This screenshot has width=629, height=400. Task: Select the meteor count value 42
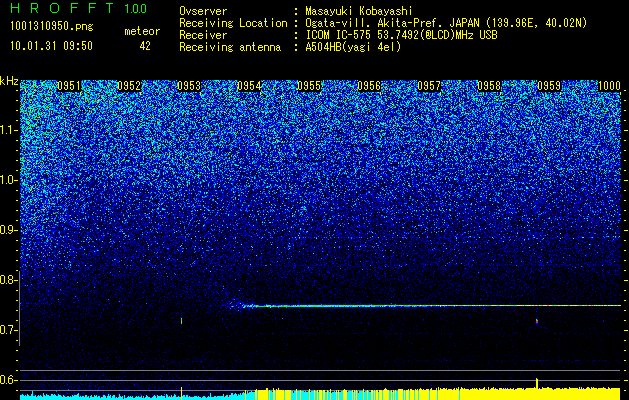point(145,46)
